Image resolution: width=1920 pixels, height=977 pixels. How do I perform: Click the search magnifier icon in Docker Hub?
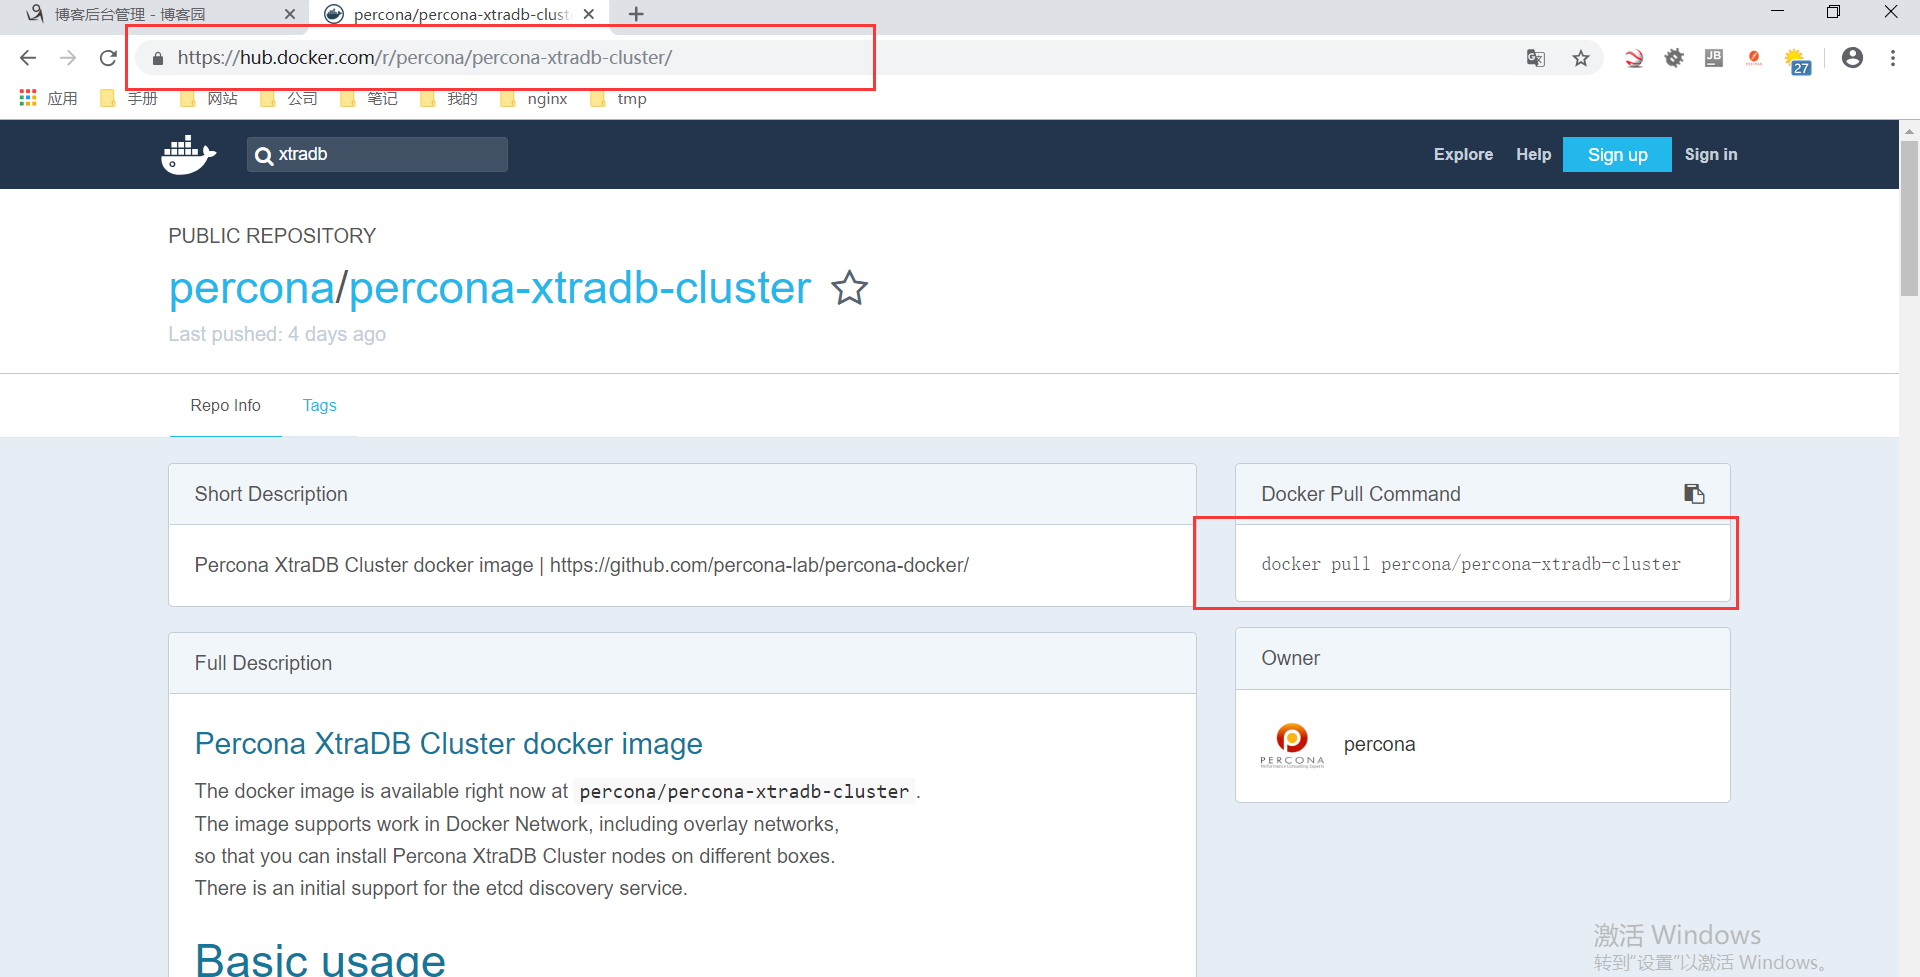click(264, 155)
